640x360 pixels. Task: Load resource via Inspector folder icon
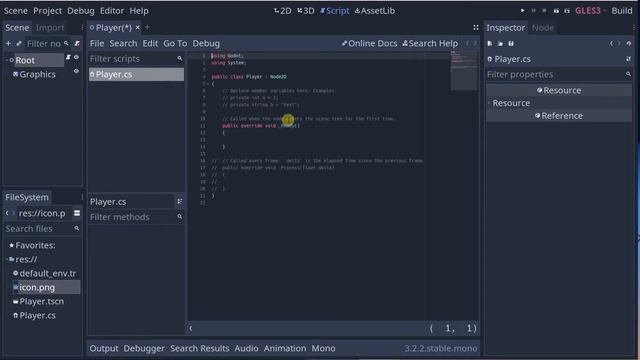tap(500, 43)
